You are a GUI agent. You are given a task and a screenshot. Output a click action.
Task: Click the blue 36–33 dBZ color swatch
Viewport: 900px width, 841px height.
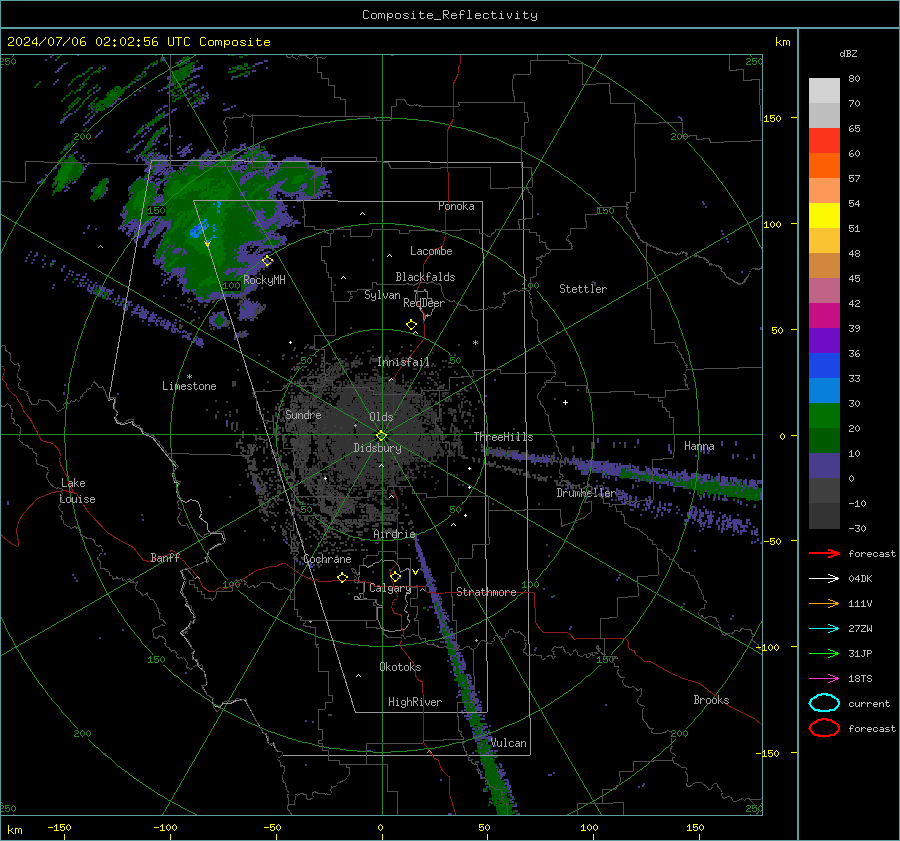(824, 366)
